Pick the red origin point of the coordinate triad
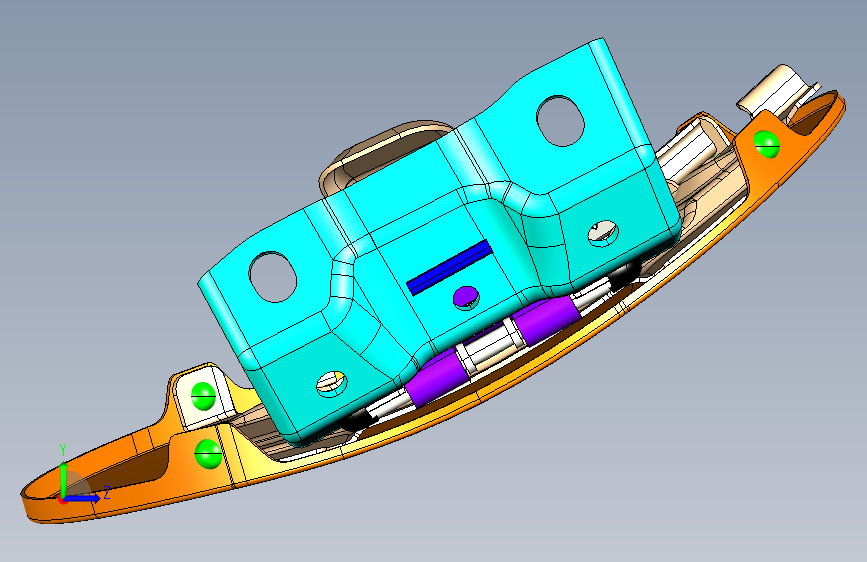867x562 pixels. pyautogui.click(x=62, y=500)
